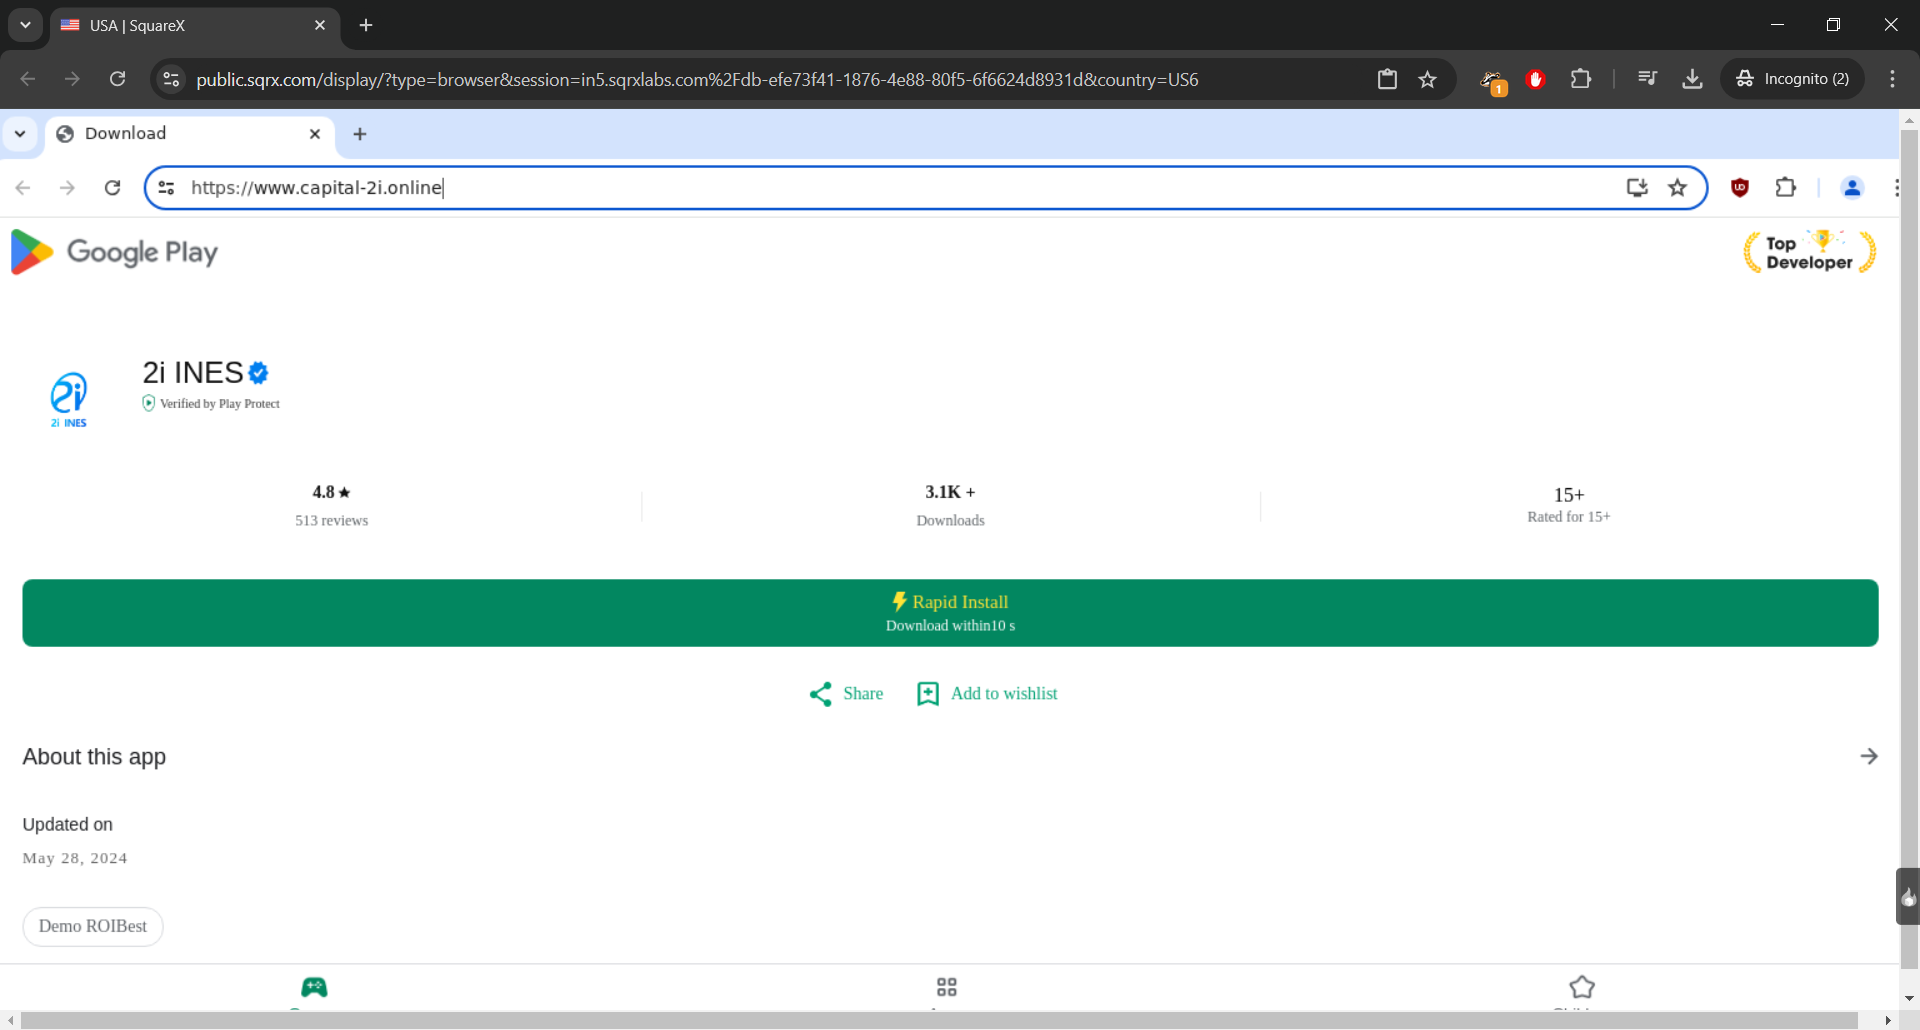The width and height of the screenshot is (1920, 1030).
Task: Open the uBlock Origin extension in inner toolbar
Action: (x=1740, y=187)
